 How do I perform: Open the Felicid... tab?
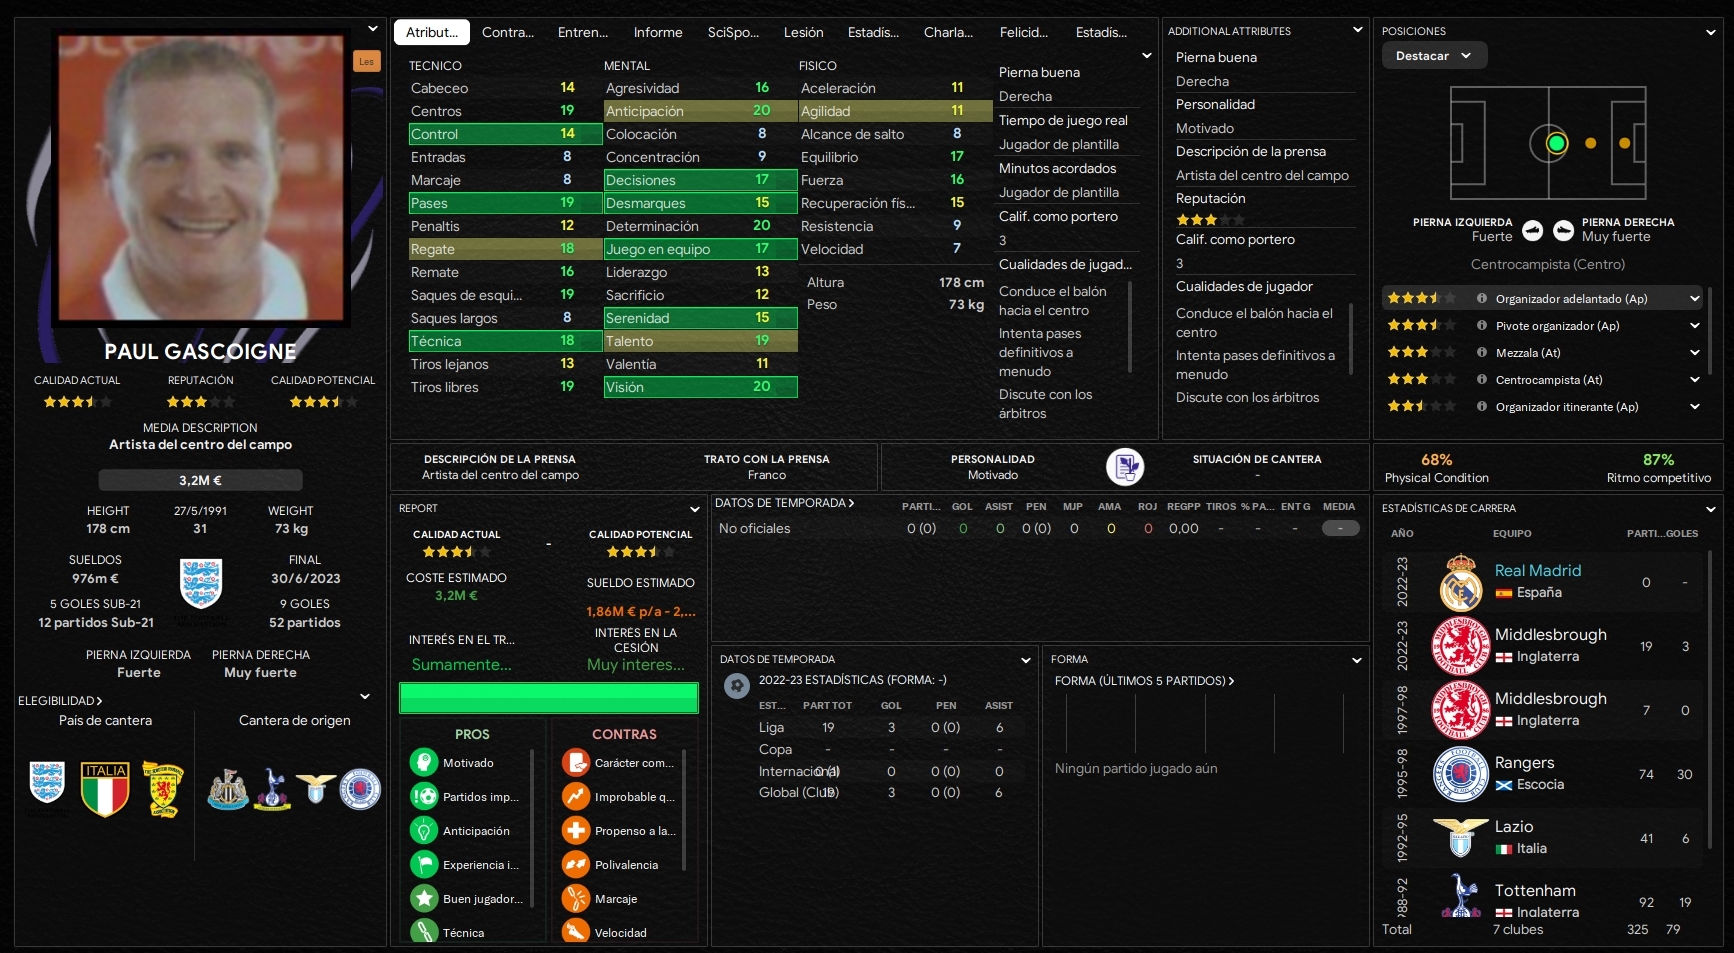click(1024, 32)
